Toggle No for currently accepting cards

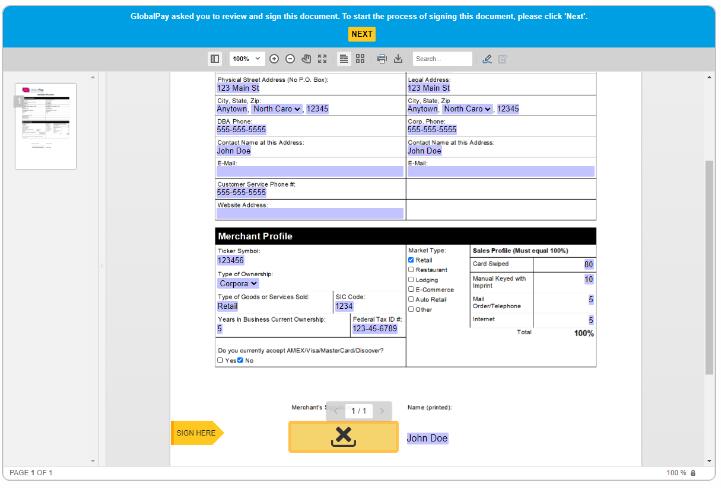[240, 360]
